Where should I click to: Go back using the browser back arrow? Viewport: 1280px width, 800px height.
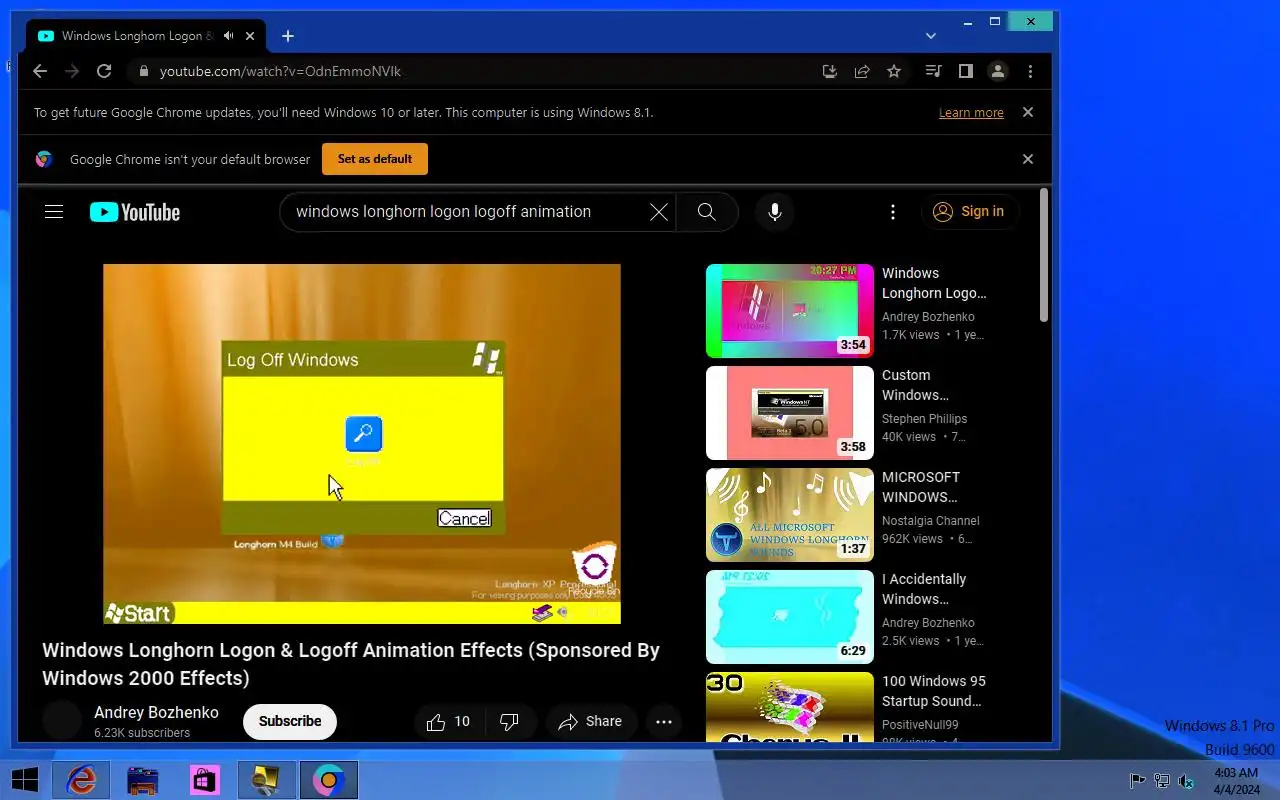(x=40, y=71)
